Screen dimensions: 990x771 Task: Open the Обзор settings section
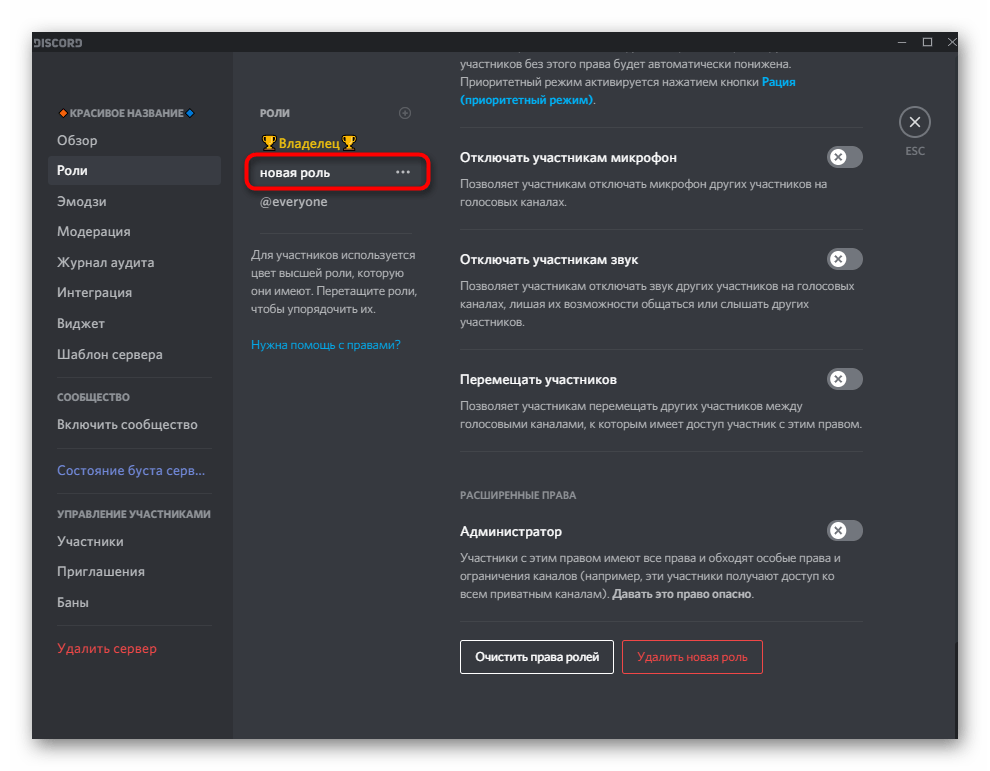78,140
